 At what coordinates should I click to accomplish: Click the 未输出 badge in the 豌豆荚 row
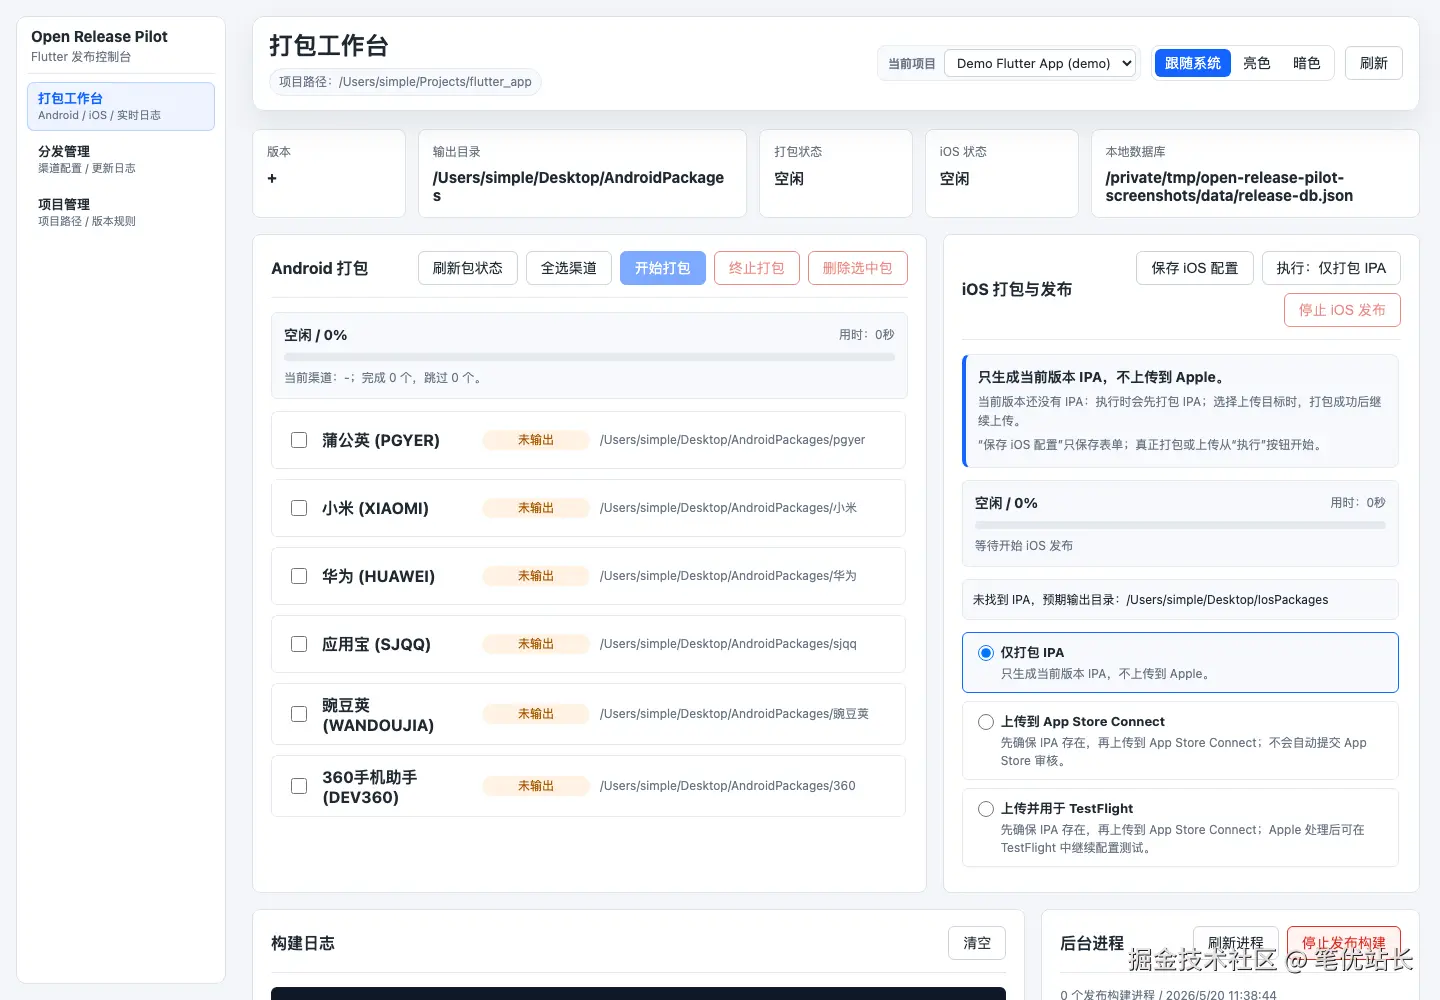[x=536, y=714]
